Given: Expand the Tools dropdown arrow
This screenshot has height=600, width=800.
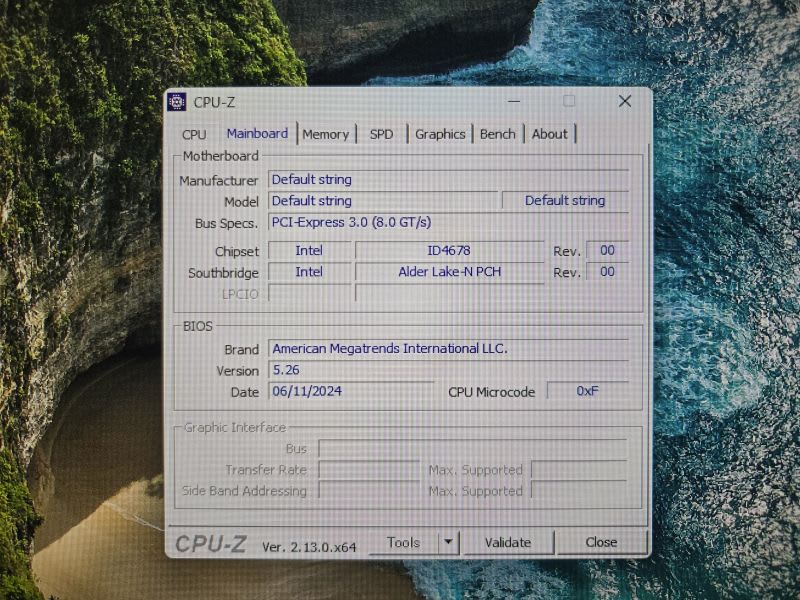Looking at the screenshot, I should [448, 542].
